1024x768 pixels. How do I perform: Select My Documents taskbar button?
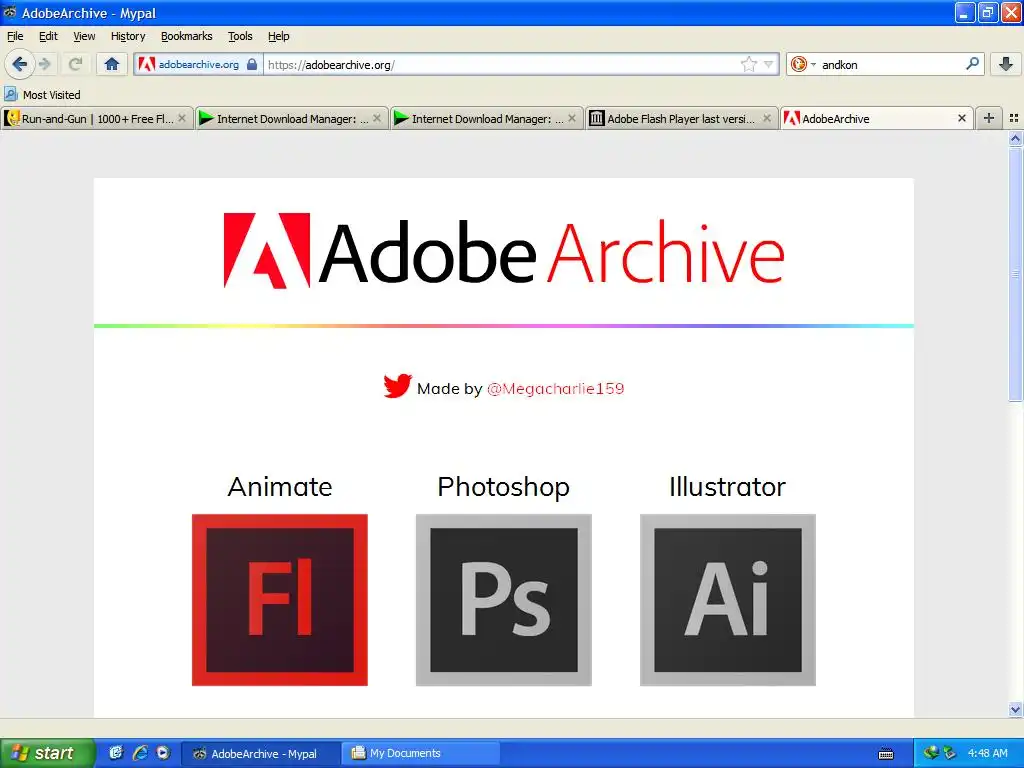pyautogui.click(x=421, y=754)
